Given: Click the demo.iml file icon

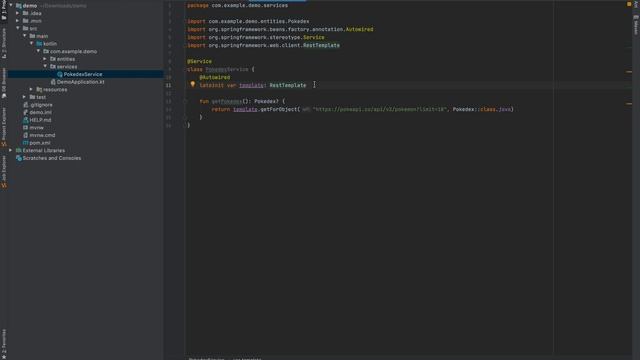Looking at the screenshot, I should pyautogui.click(x=25, y=112).
